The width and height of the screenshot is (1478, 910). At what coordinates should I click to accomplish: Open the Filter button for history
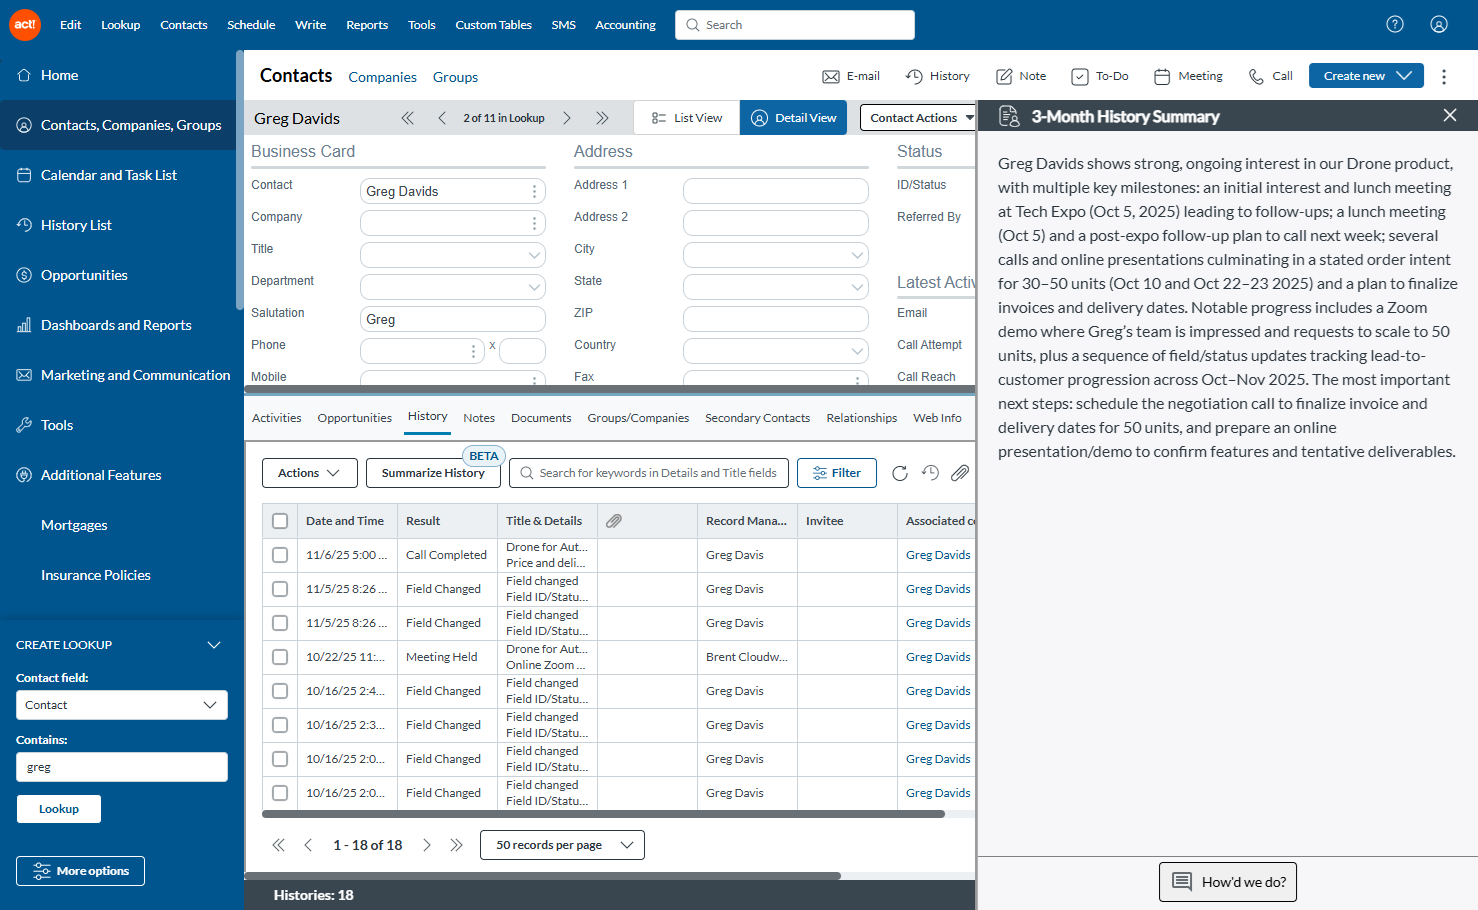click(837, 473)
